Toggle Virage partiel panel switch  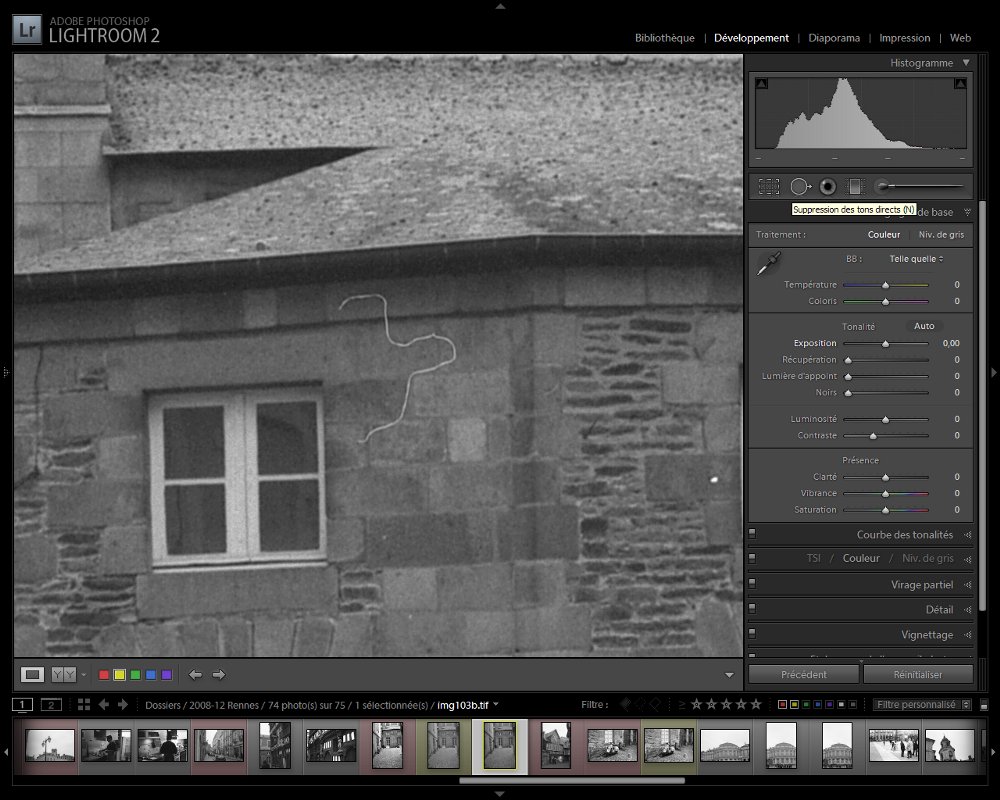[x=752, y=583]
